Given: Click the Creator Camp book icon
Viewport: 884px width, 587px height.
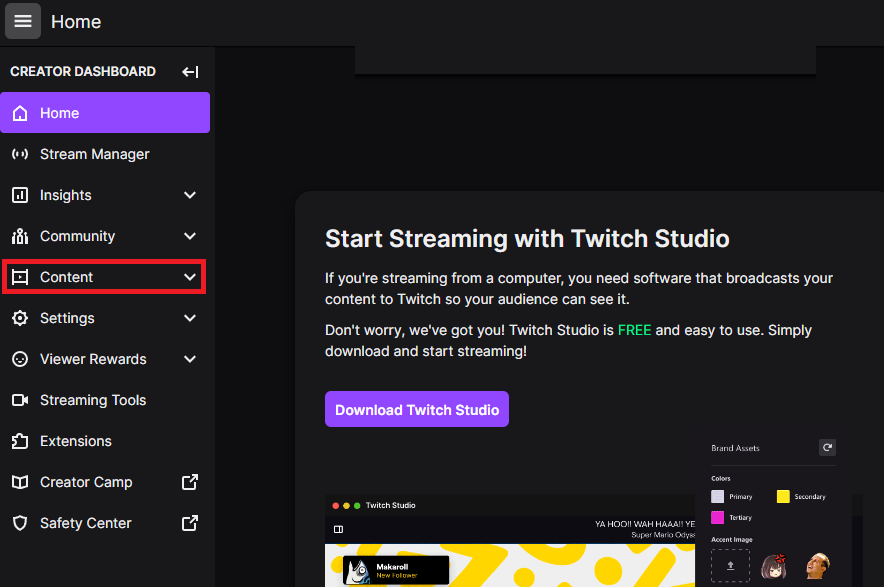Looking at the screenshot, I should click(x=20, y=482).
